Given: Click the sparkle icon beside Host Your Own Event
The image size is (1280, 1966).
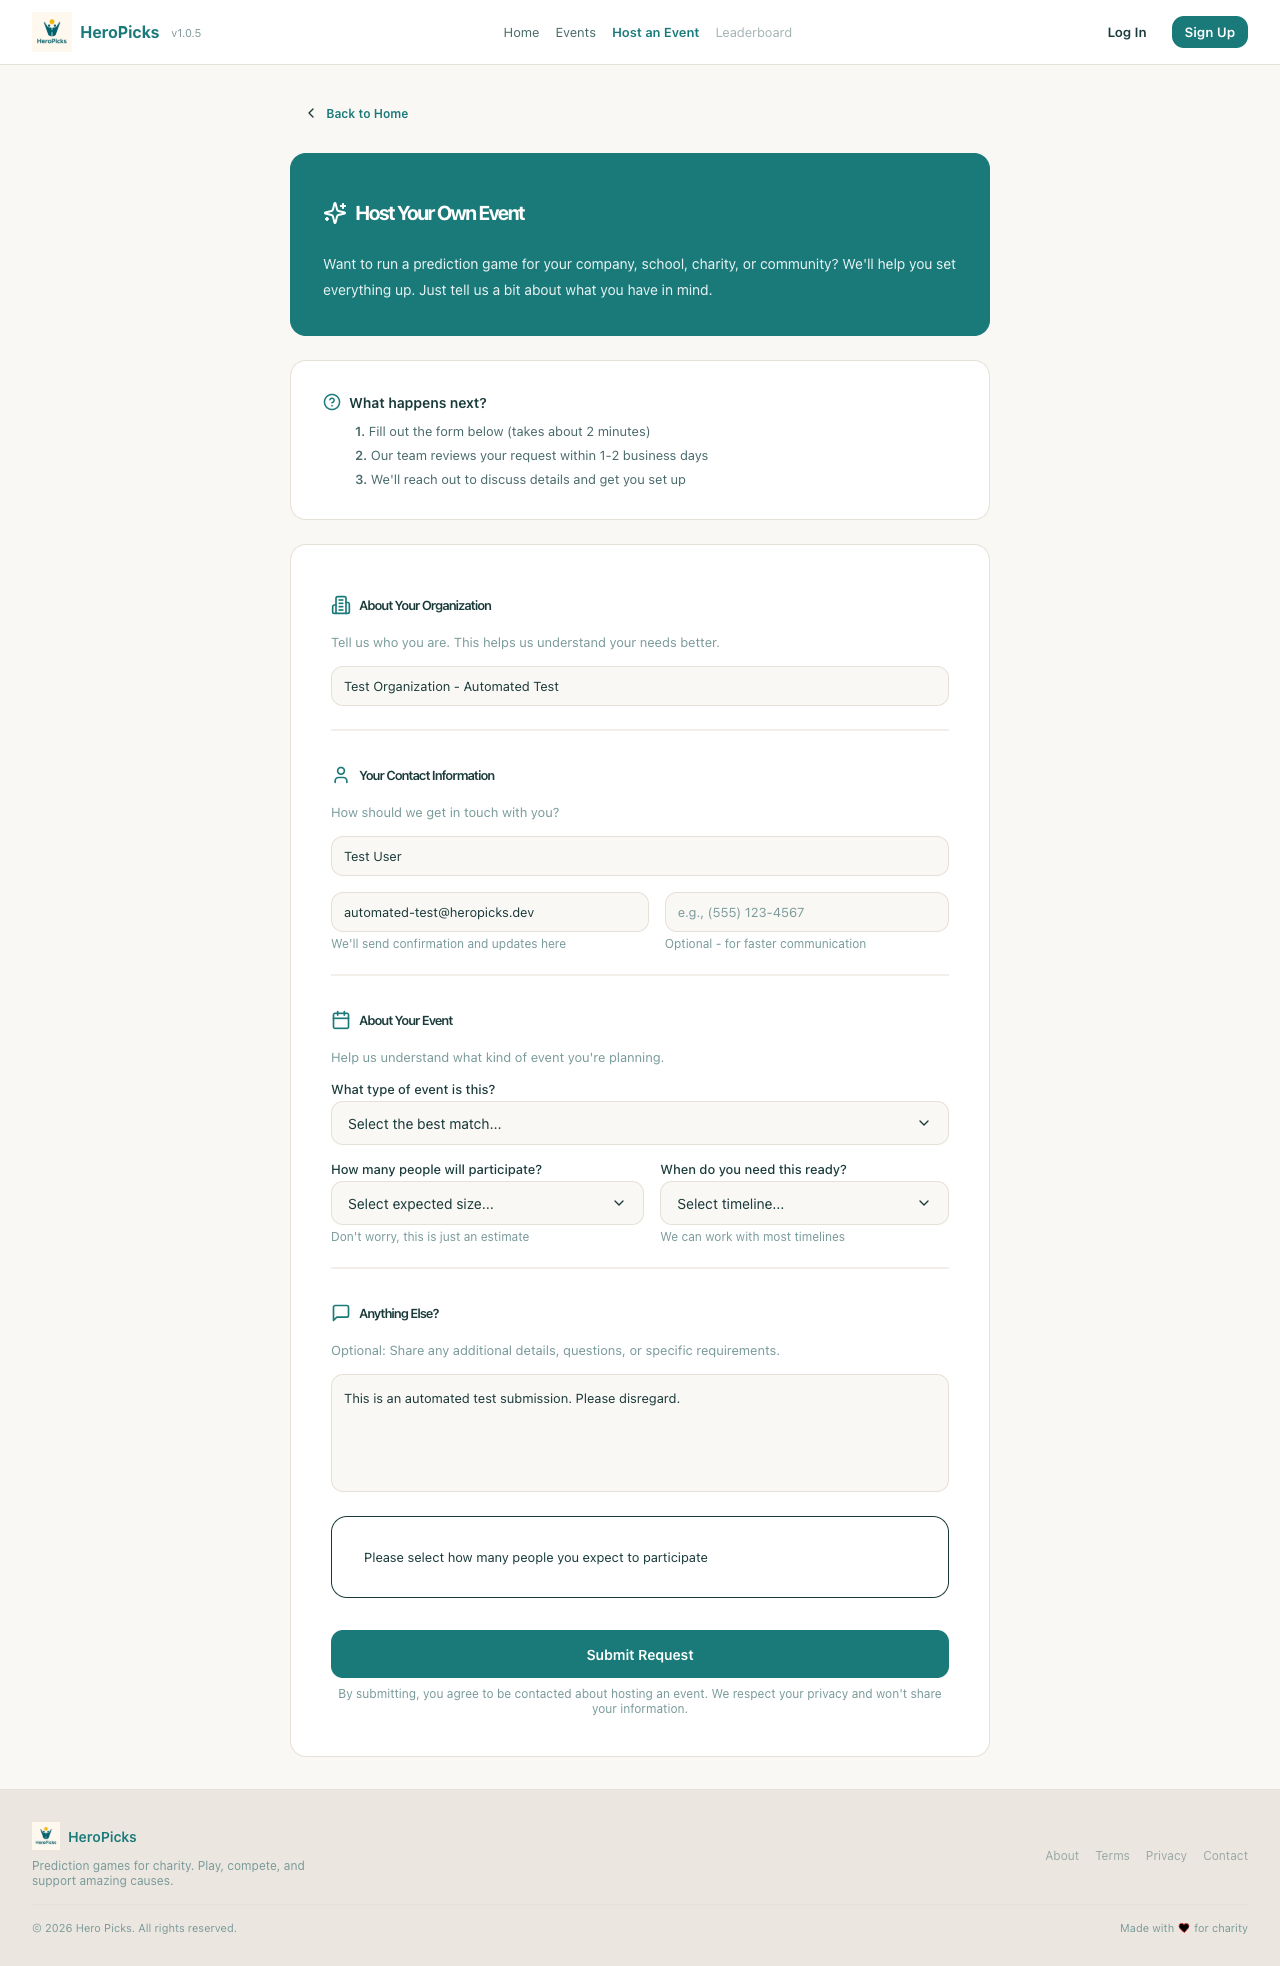Looking at the screenshot, I should coord(335,213).
